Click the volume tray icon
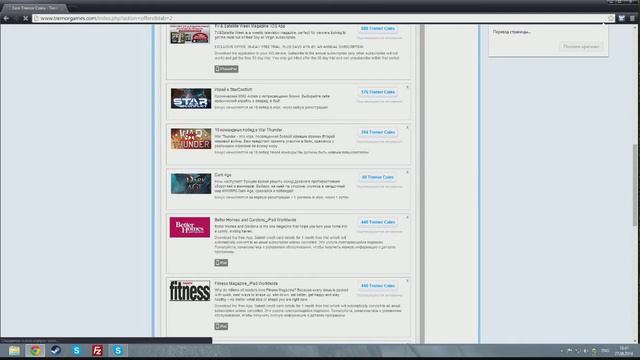640x360 pixels. coord(586,351)
